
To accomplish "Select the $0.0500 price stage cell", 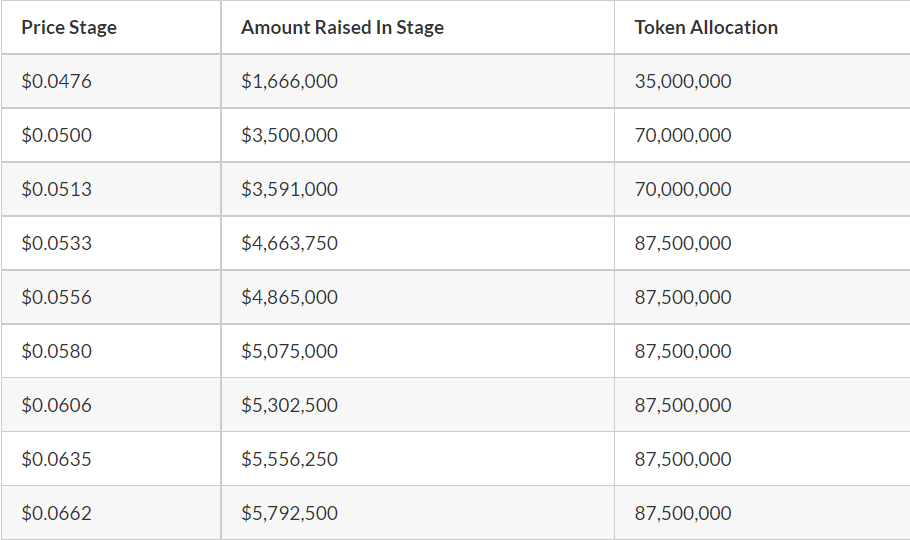I will (x=111, y=135).
